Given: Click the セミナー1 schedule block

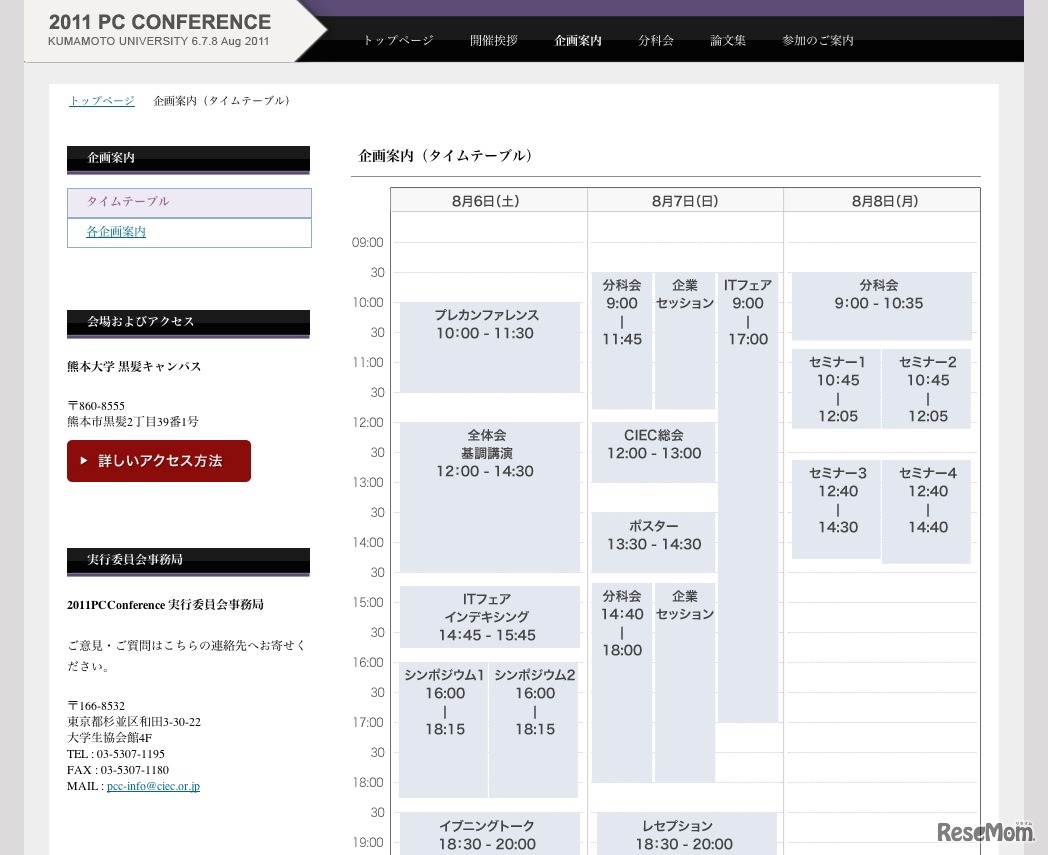Looking at the screenshot, I should (837, 389).
